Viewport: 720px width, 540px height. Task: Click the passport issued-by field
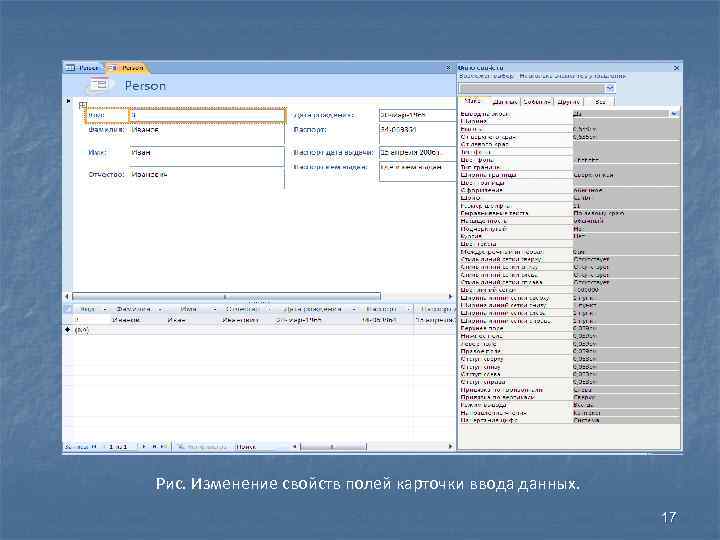tap(417, 171)
